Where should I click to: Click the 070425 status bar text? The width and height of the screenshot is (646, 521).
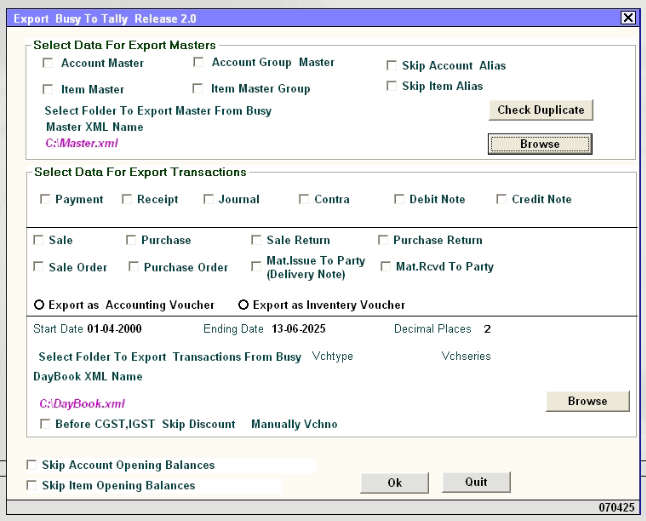click(x=616, y=507)
